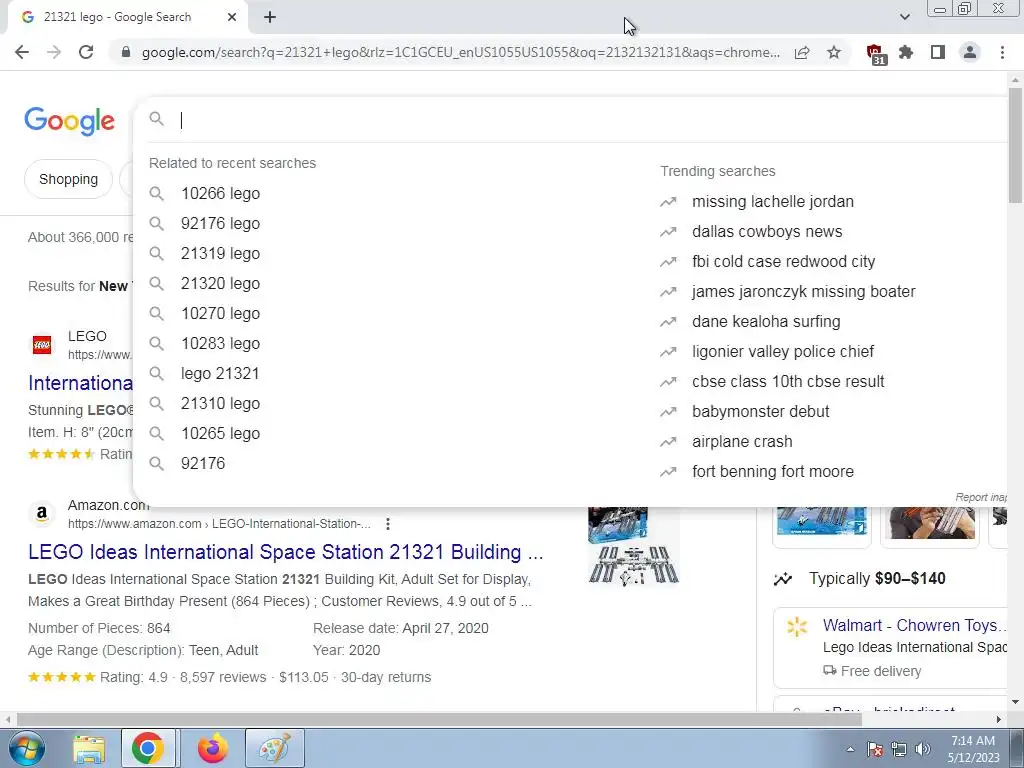
Task: Show hidden tray icons arrow
Action: [850, 749]
